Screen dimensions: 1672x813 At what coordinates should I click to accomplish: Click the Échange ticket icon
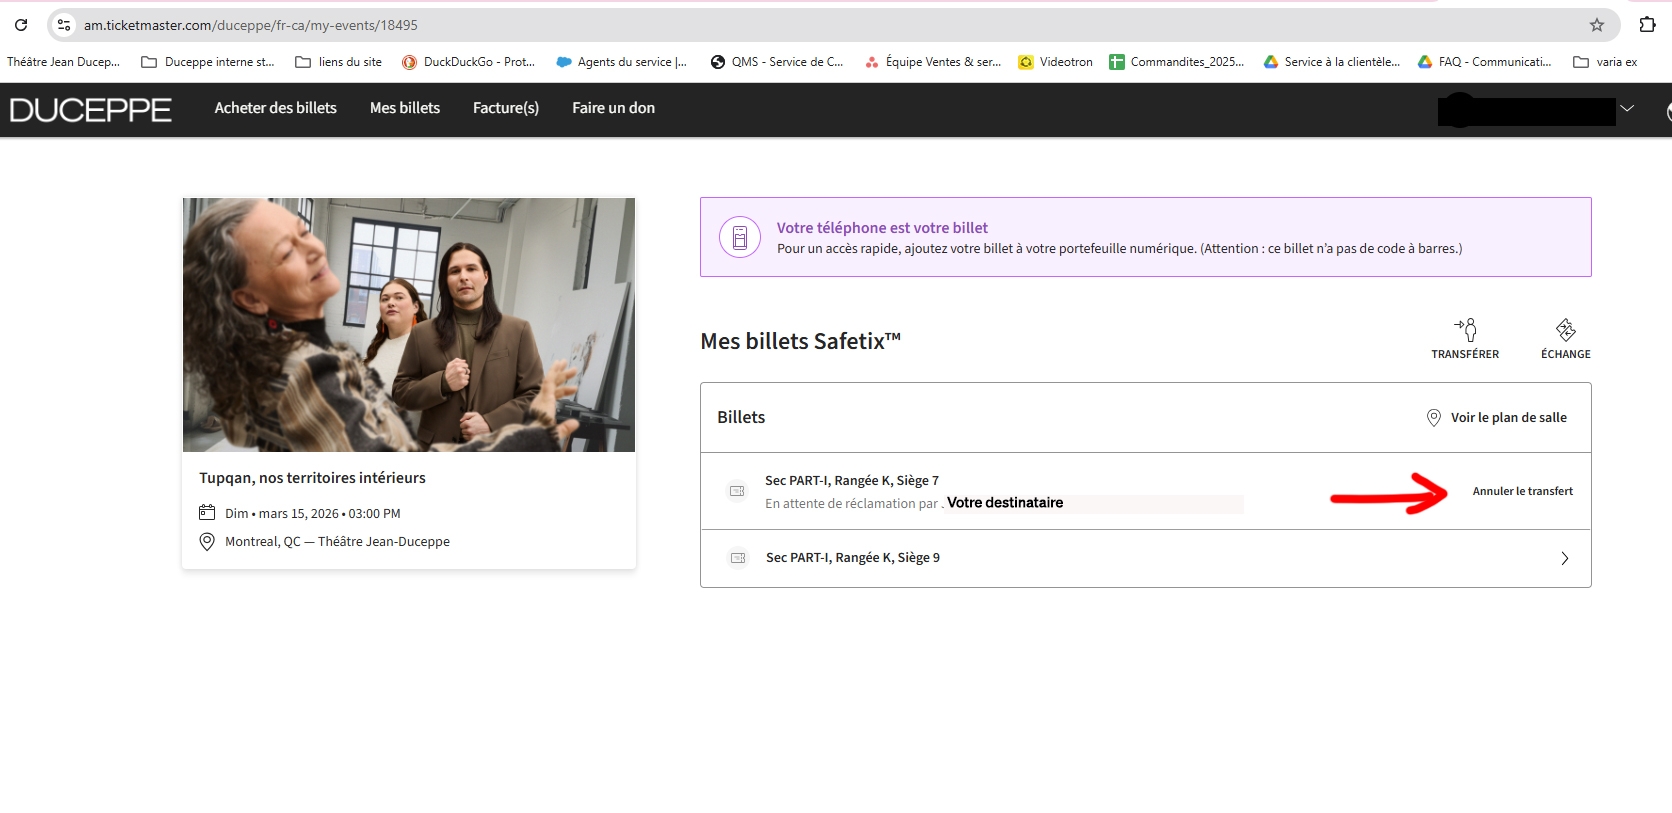[1565, 330]
